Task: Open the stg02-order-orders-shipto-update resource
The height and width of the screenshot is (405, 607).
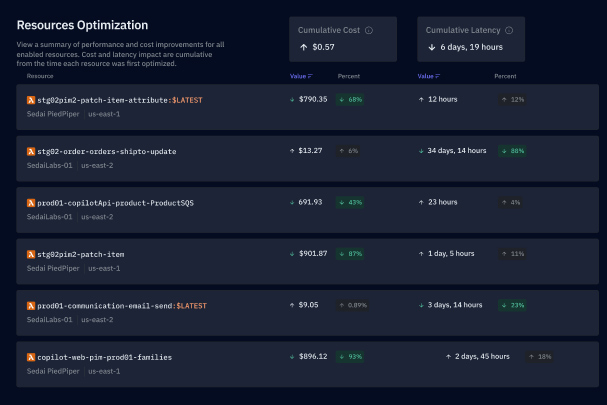Action: (106, 151)
